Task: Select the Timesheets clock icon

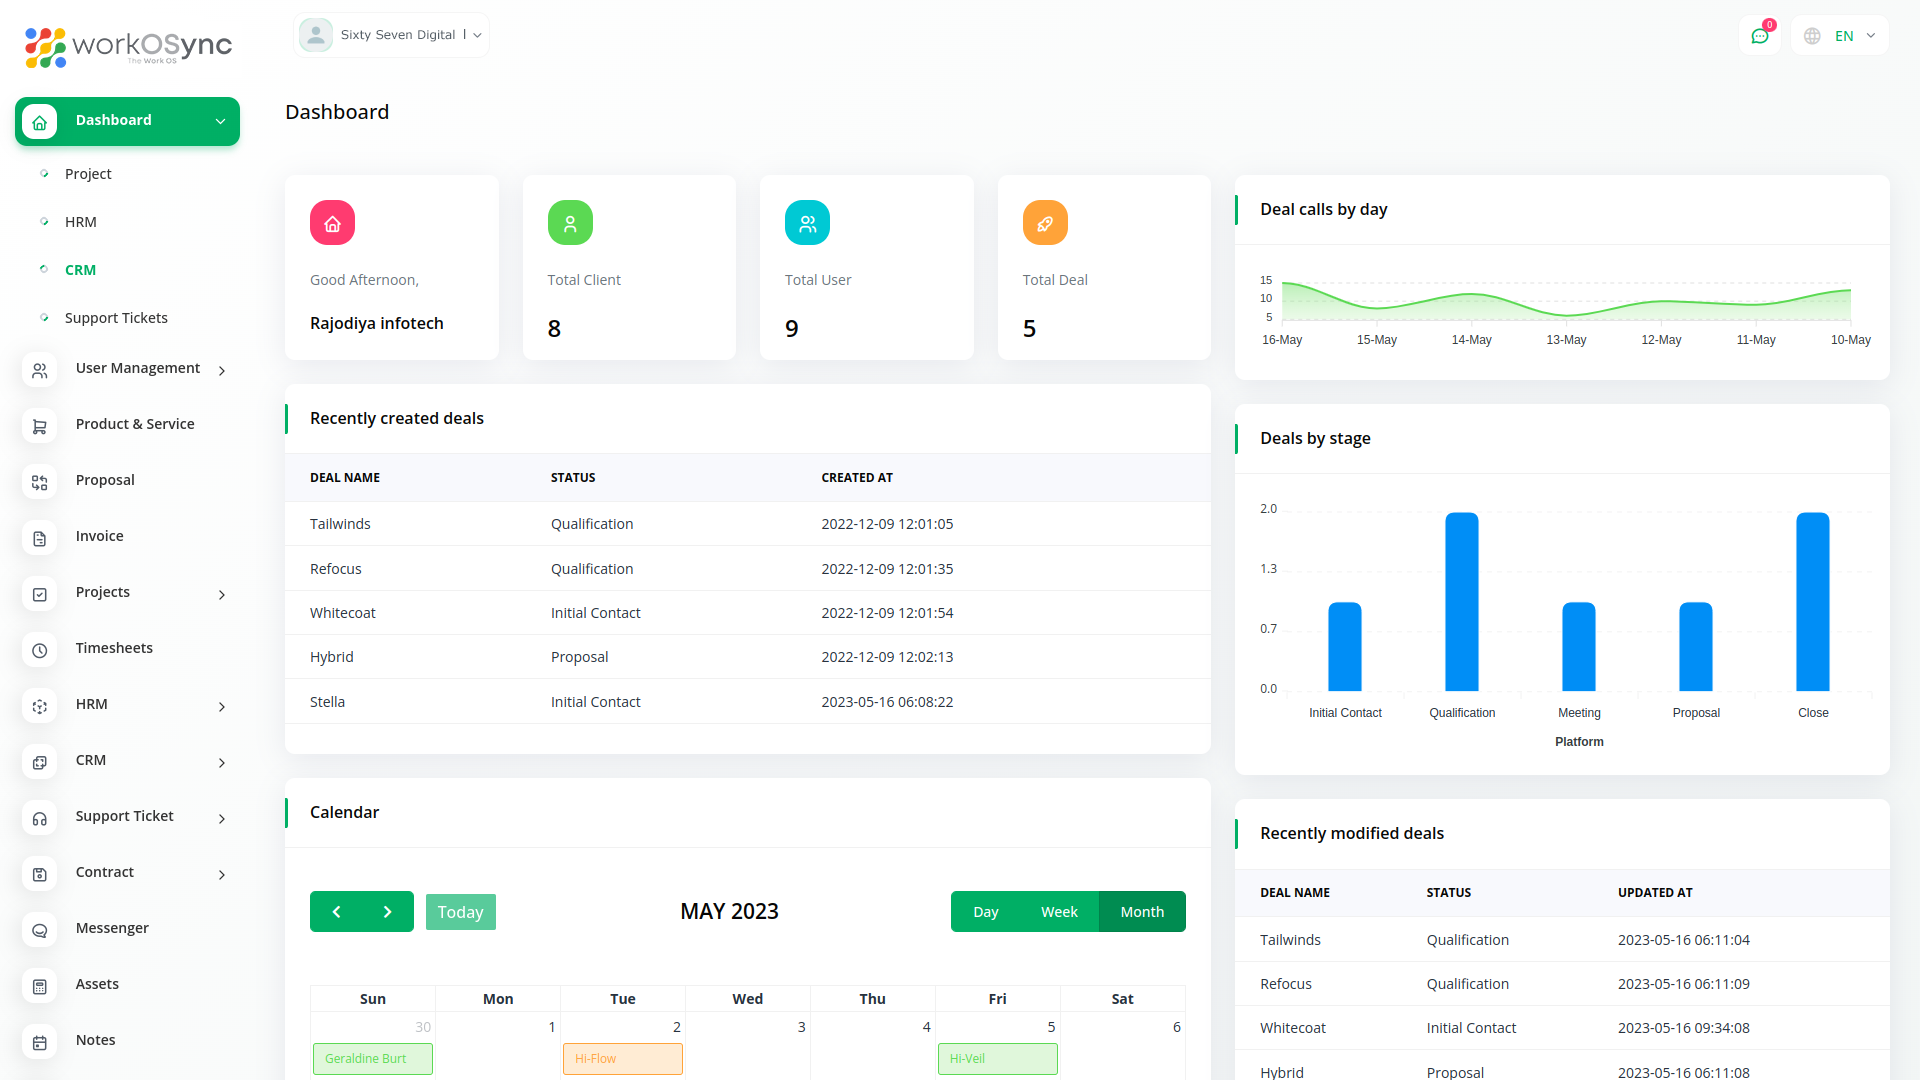Action: pyautogui.click(x=39, y=650)
